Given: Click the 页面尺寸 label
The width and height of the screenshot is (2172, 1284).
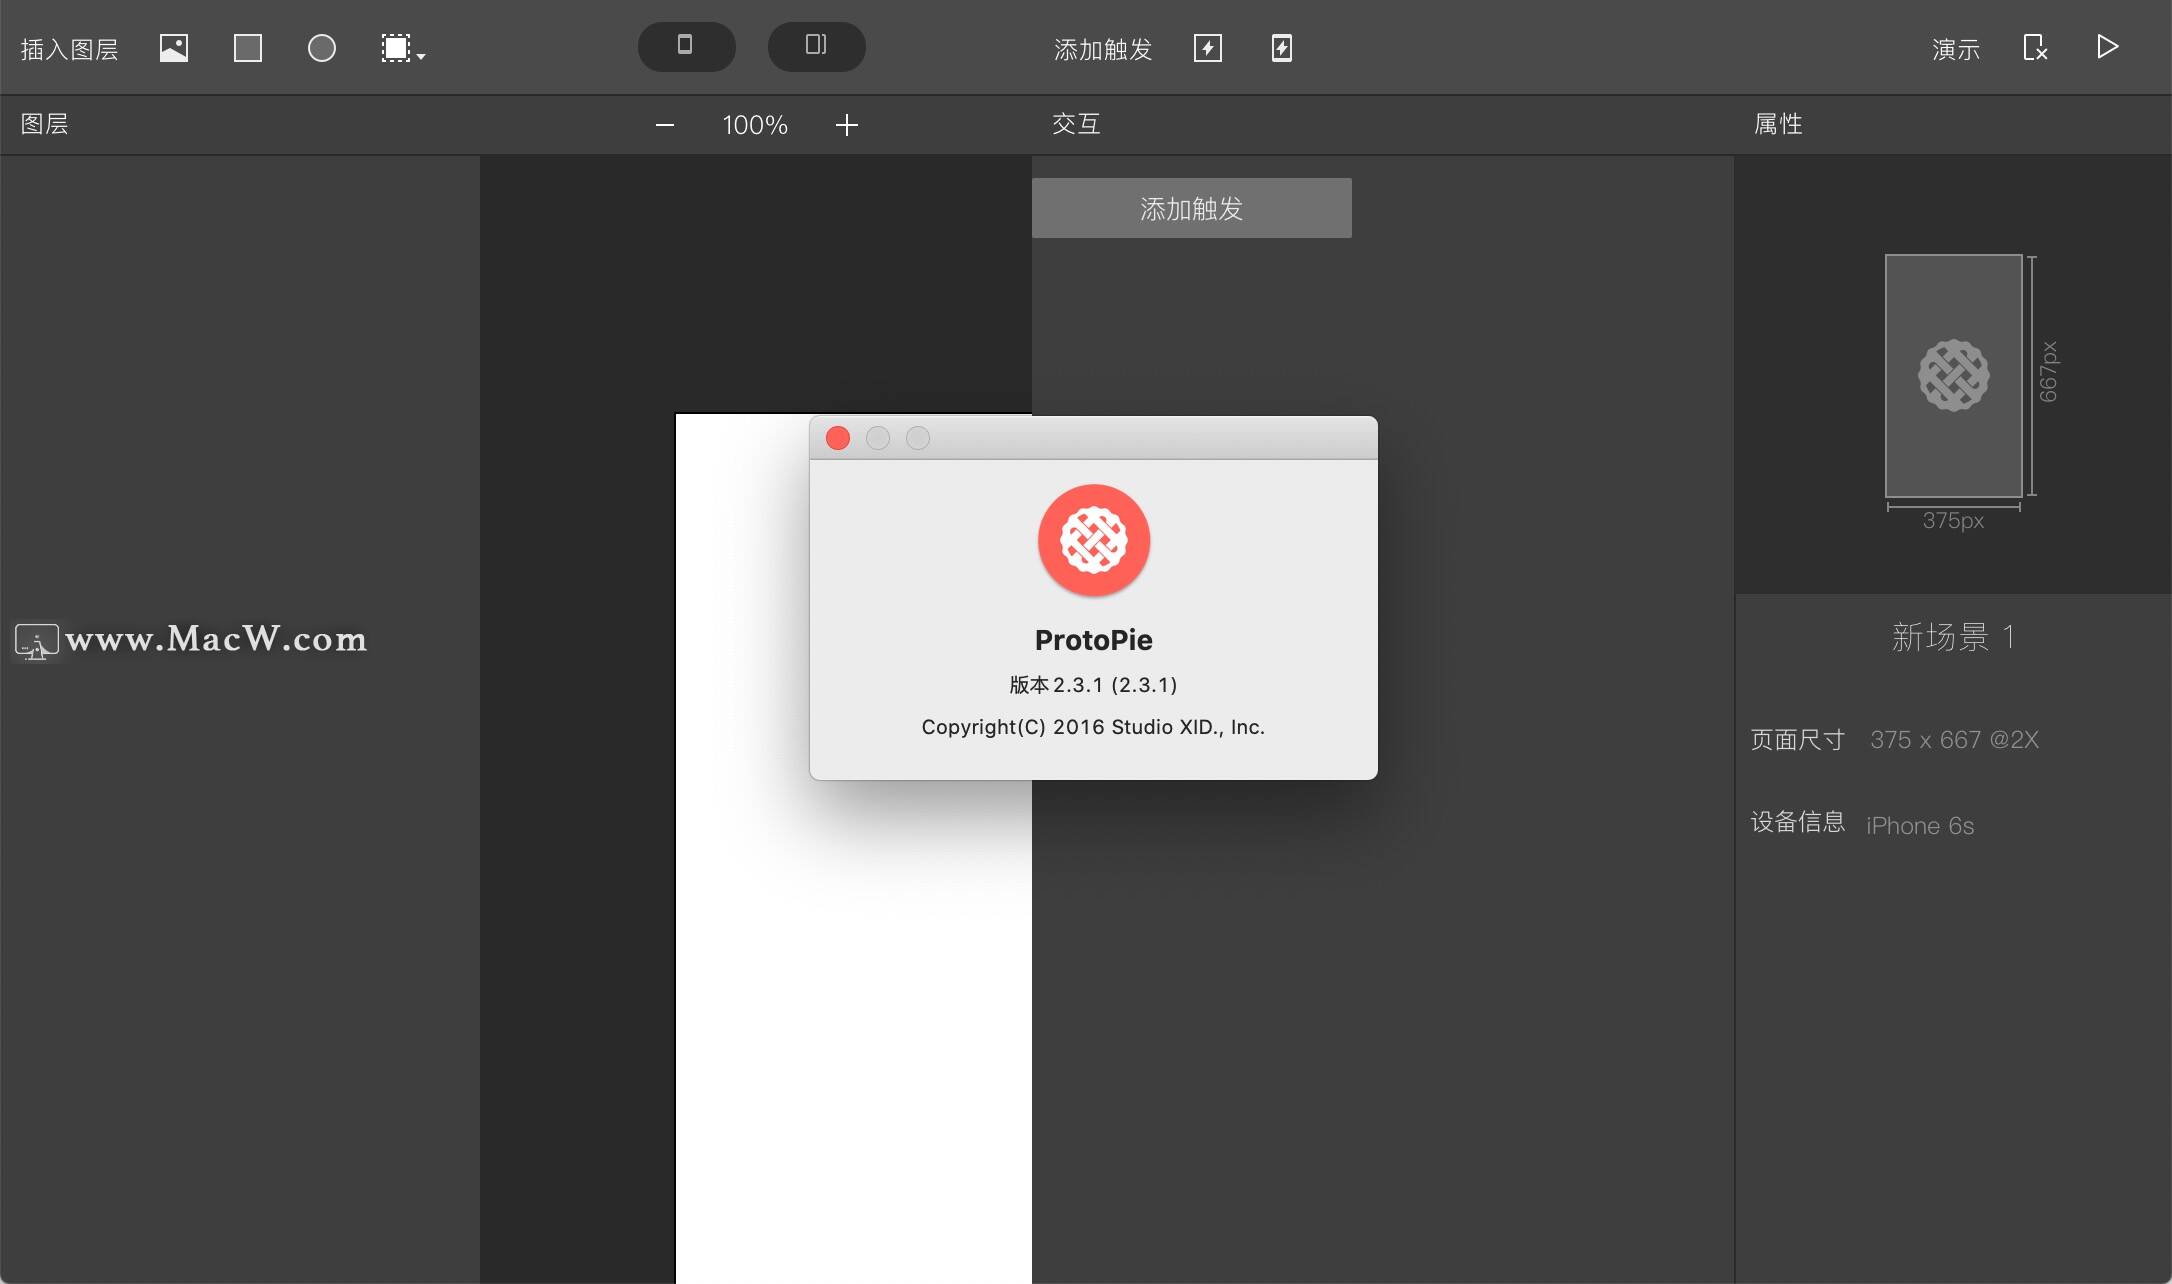Looking at the screenshot, I should [1797, 739].
